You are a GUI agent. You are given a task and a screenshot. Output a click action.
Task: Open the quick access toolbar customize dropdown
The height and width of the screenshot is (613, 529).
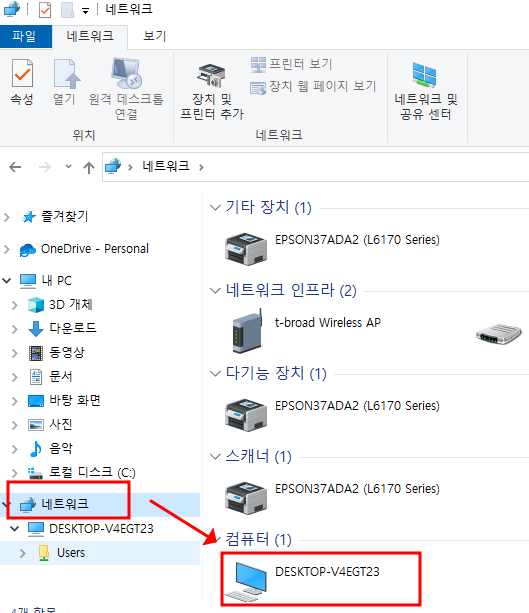point(85,11)
